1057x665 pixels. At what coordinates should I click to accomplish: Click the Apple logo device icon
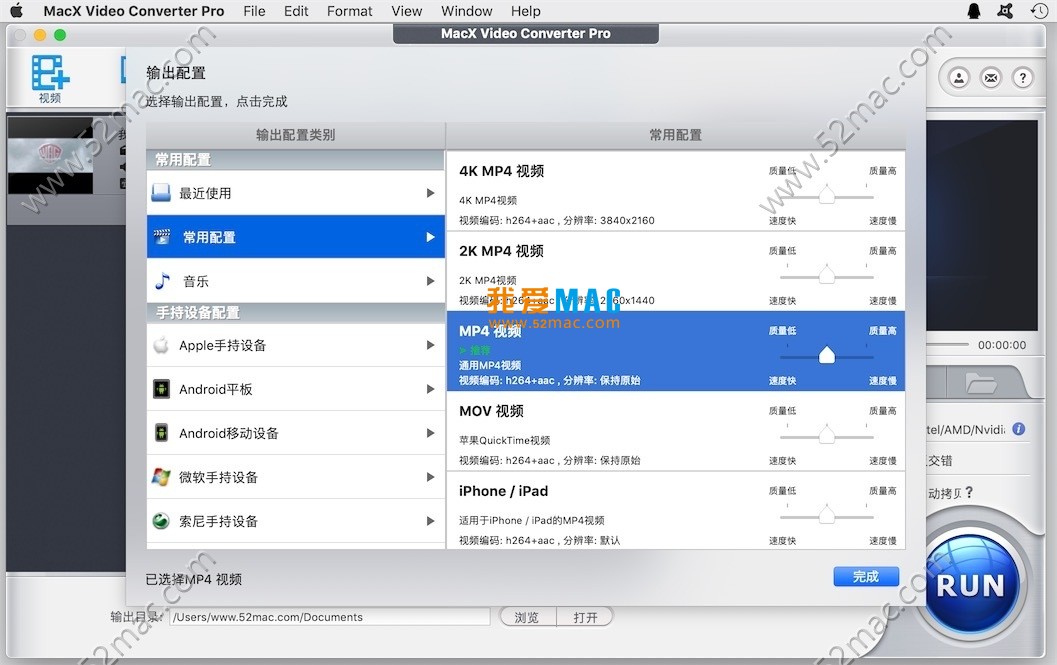click(161, 345)
